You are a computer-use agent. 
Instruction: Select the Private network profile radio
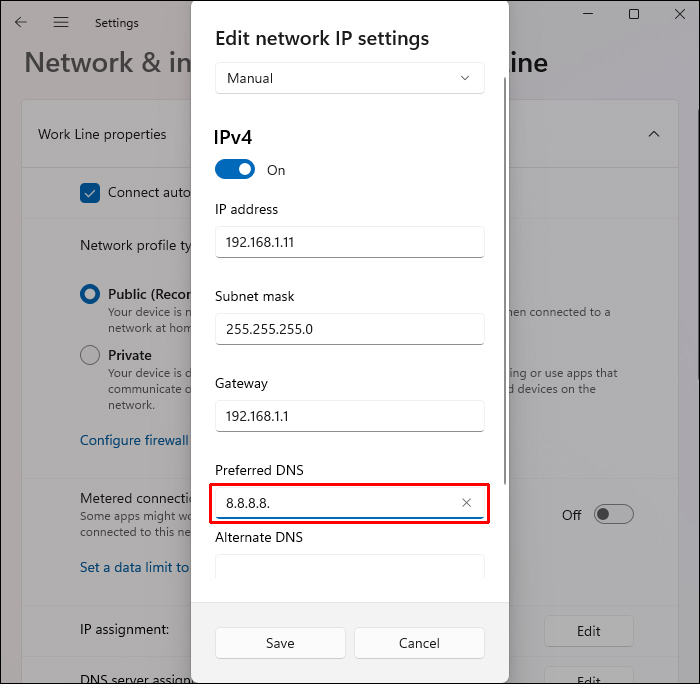click(x=90, y=355)
